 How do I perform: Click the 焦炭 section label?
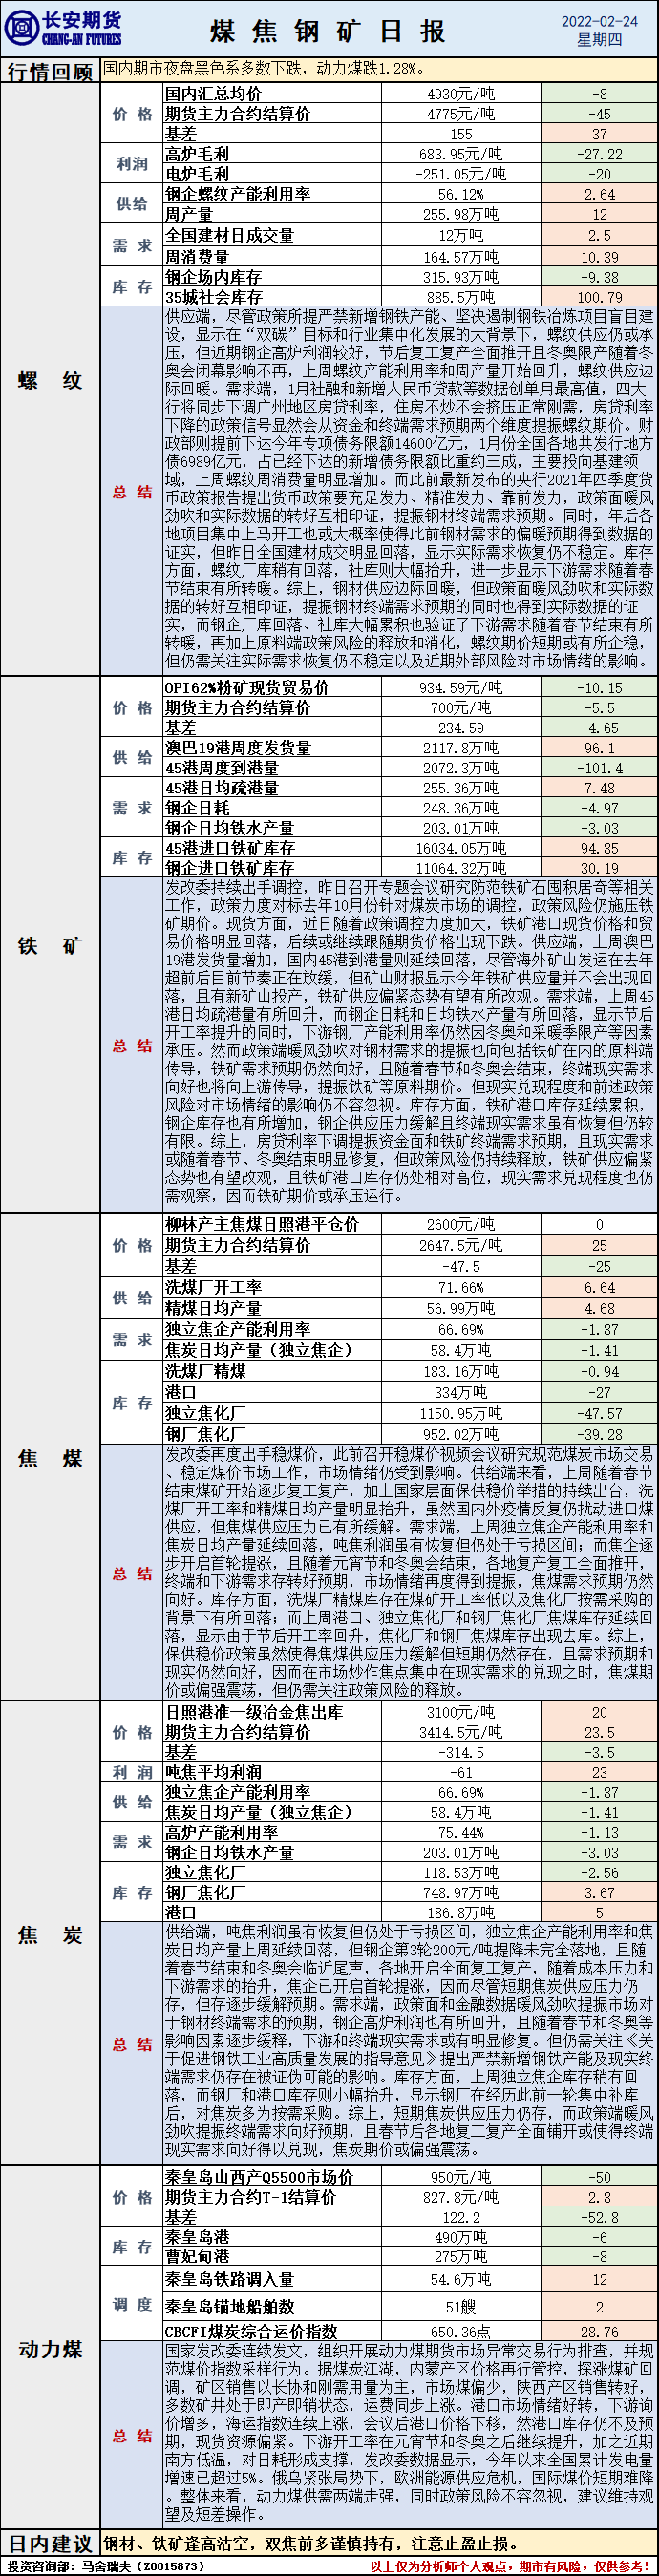(x=50, y=1936)
